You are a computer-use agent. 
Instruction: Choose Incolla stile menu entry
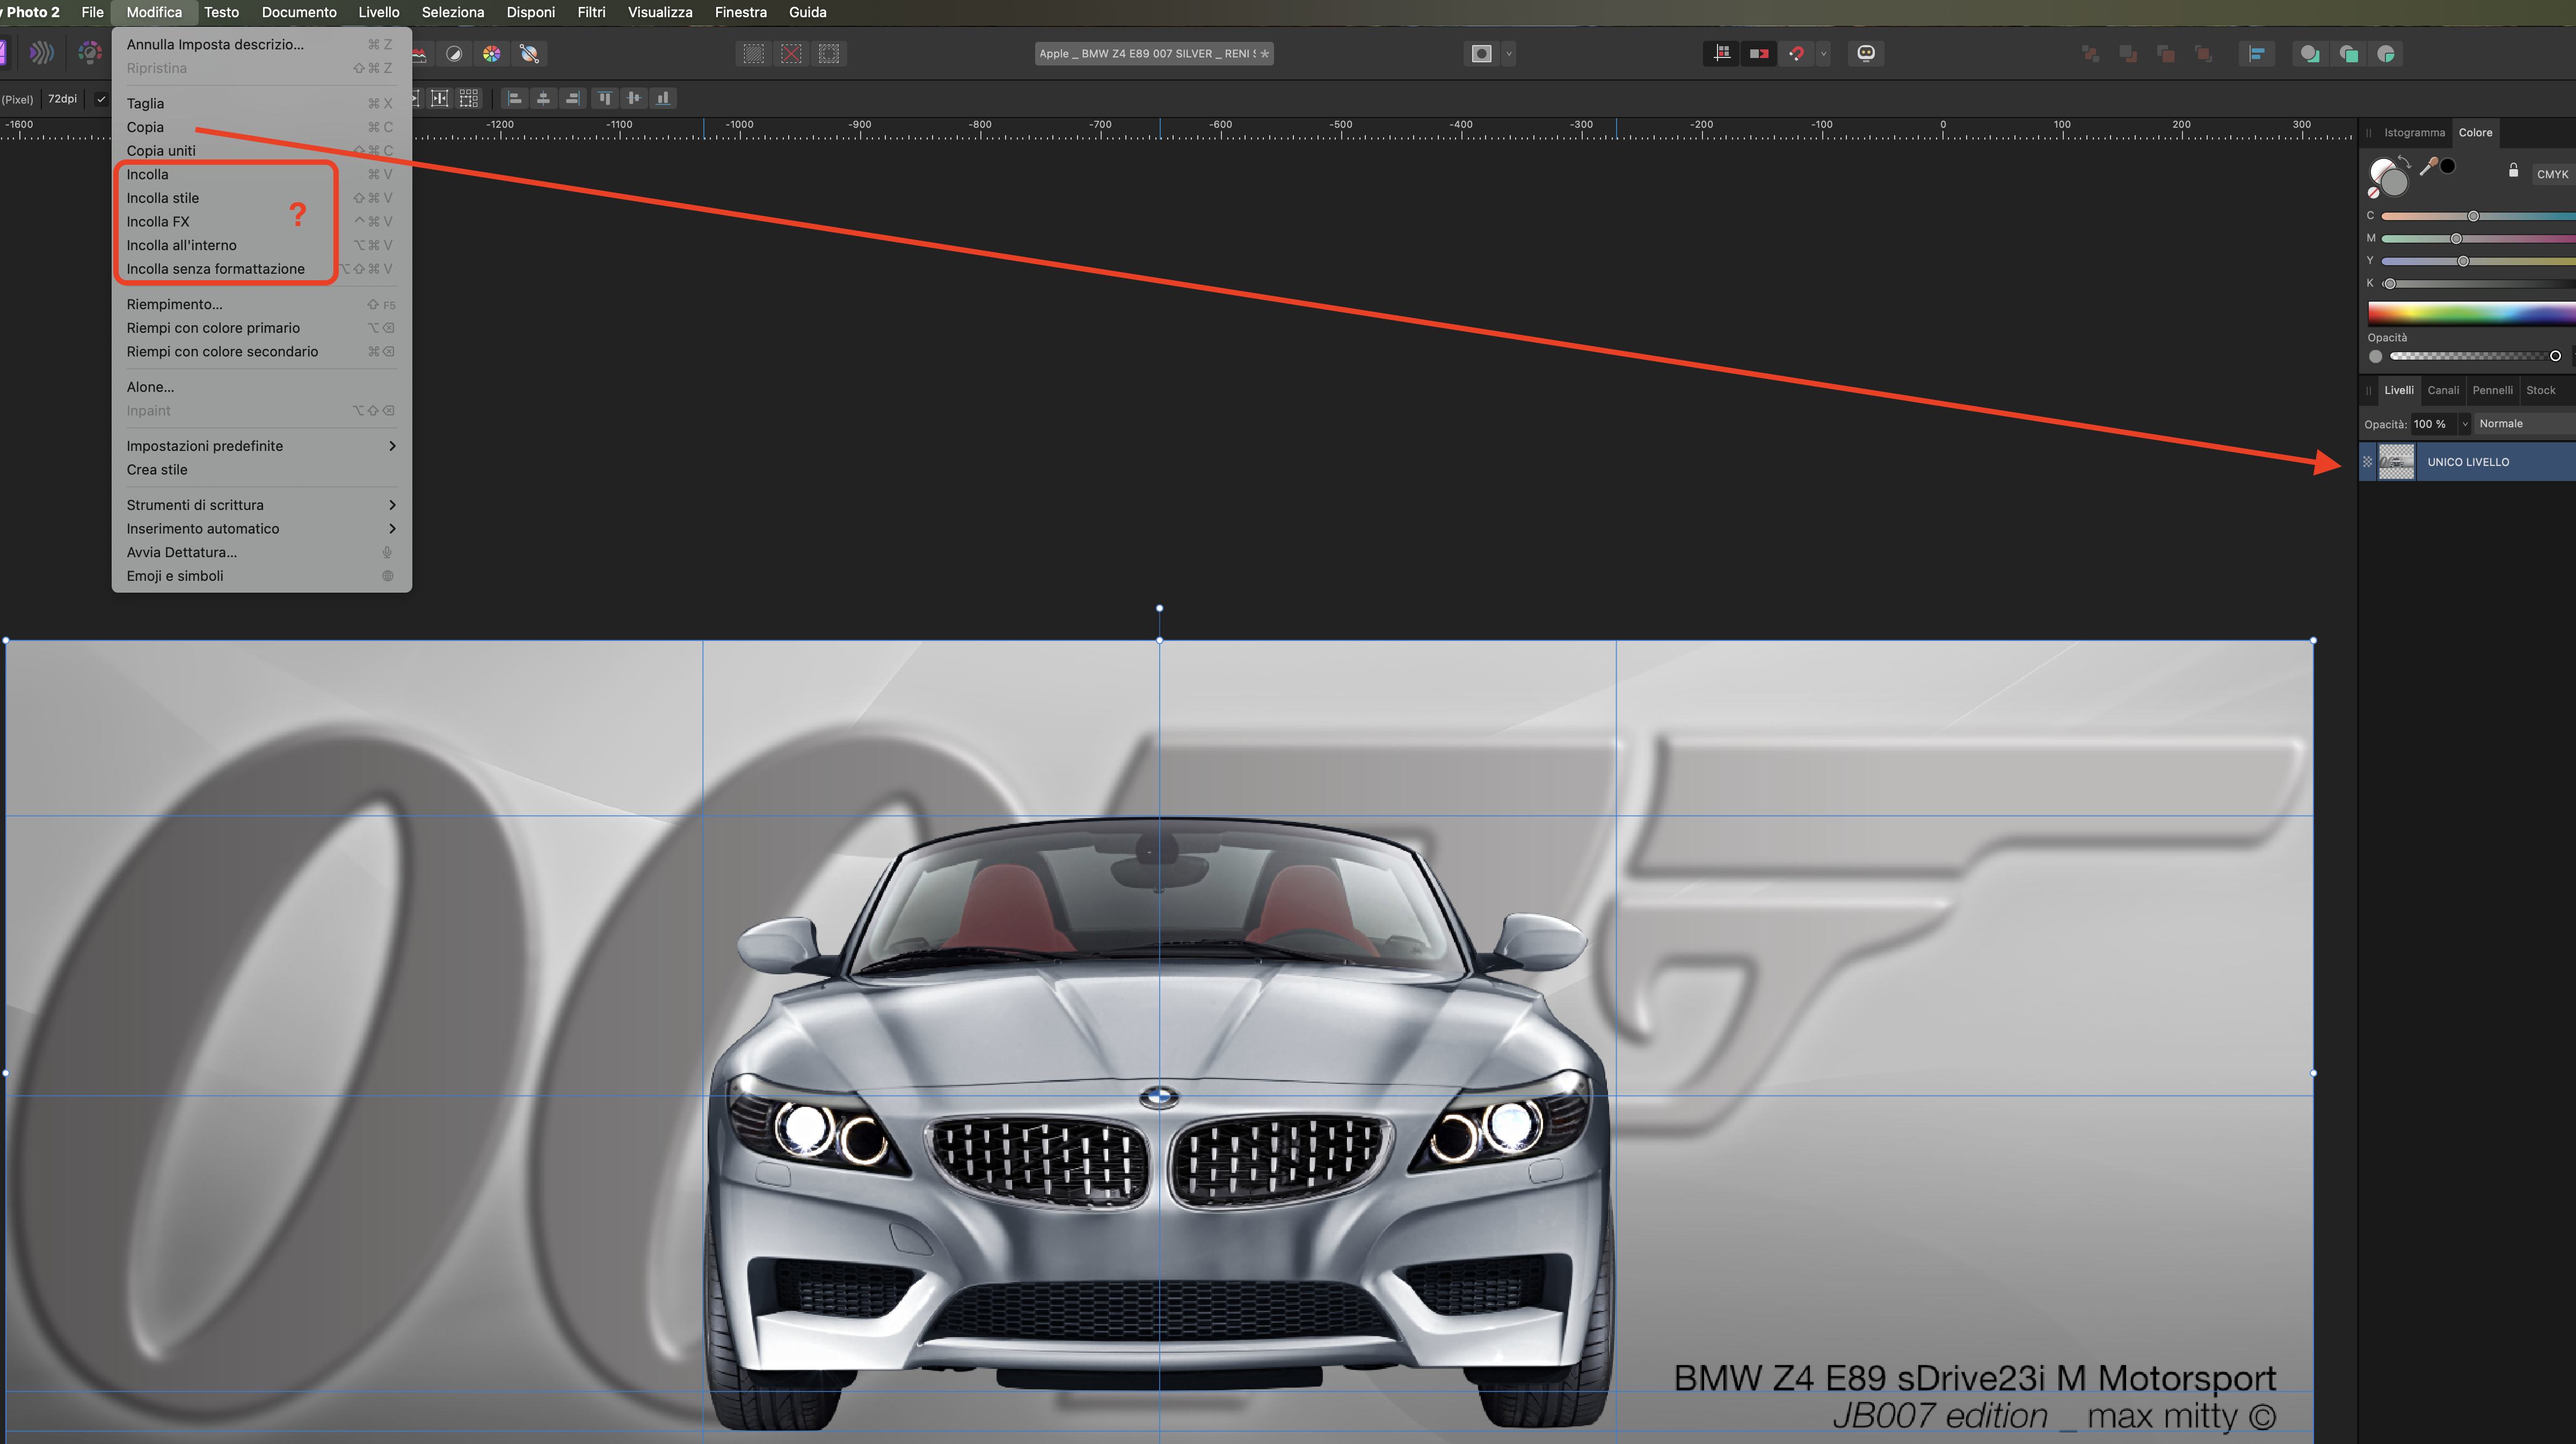click(261, 198)
